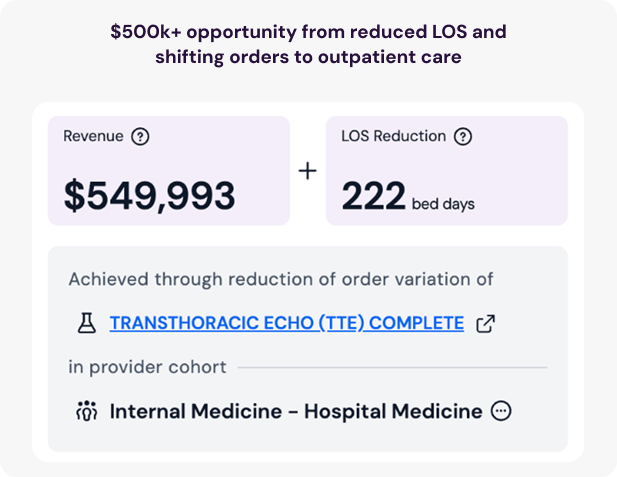Click the 'in provider cohort' text

point(148,367)
